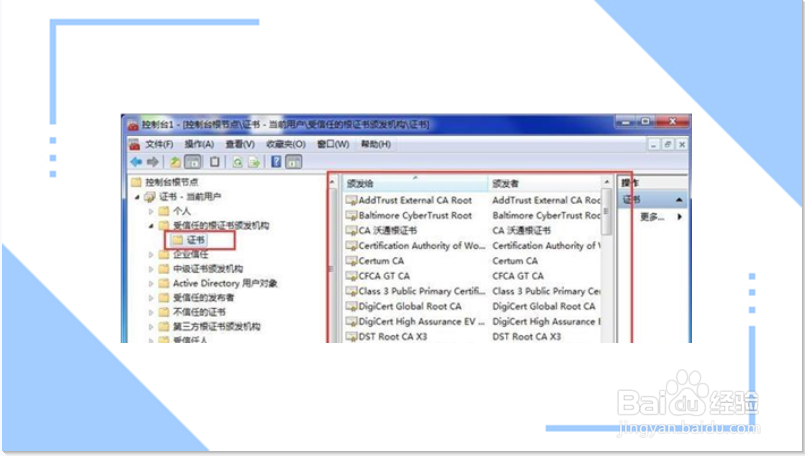This screenshot has width=805, height=456.
Task: Click the AddTrust External CA Root certificate icon
Action: click(351, 200)
